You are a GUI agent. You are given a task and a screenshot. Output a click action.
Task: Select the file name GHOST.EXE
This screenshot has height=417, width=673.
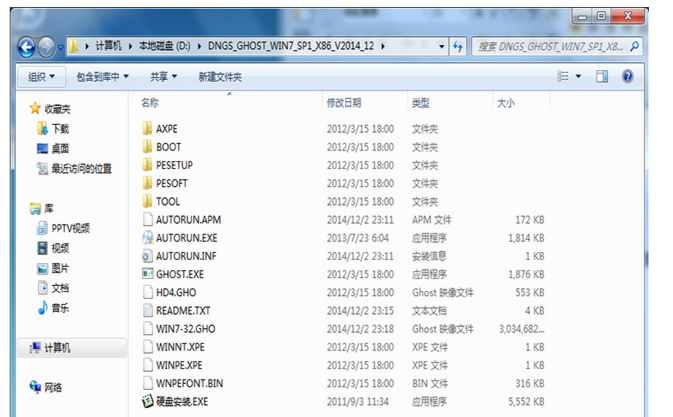180,274
